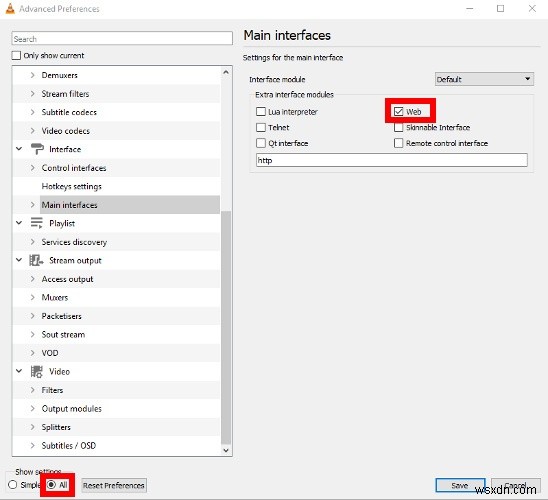Select Access output tree item
548x500 pixels.
pos(67,279)
